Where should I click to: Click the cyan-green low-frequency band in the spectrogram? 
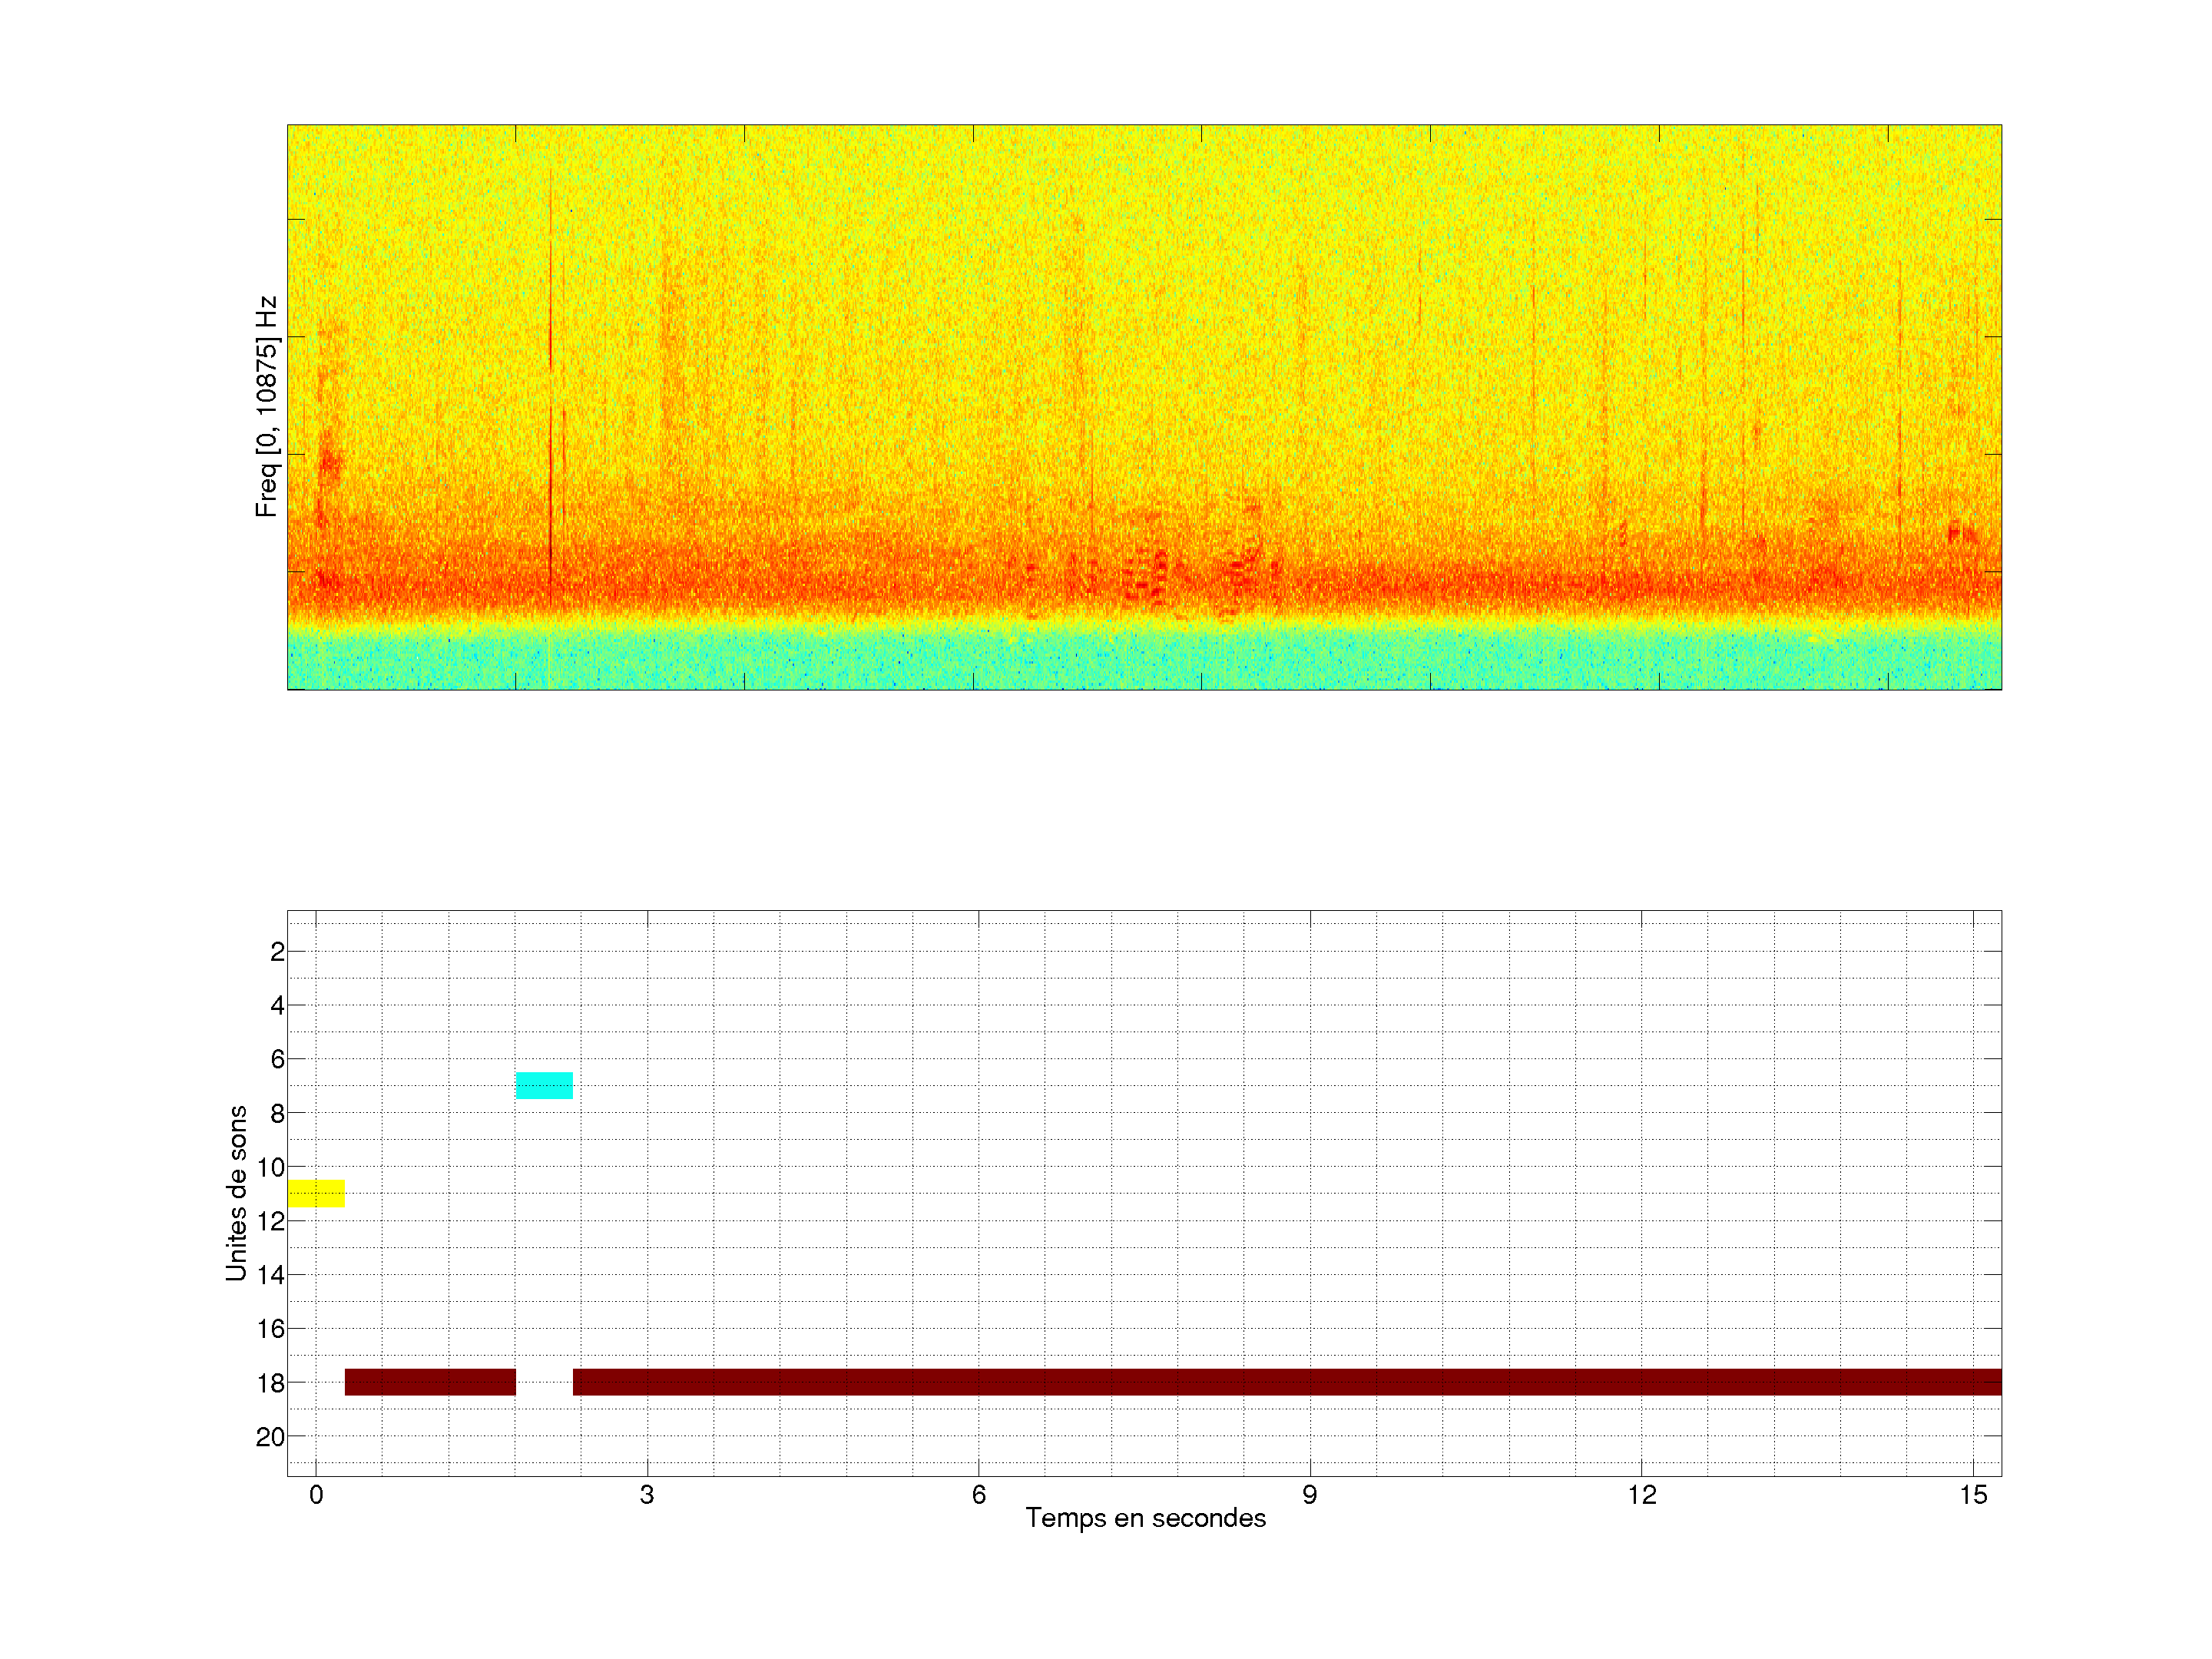tap(1144, 660)
